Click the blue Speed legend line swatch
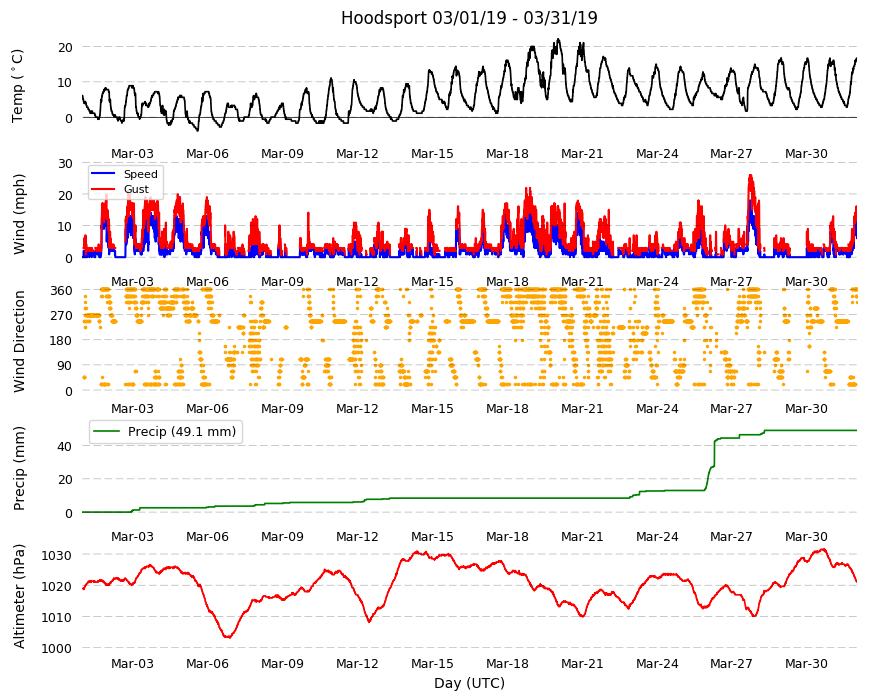Viewport: 870px width, 700px height. (103, 174)
